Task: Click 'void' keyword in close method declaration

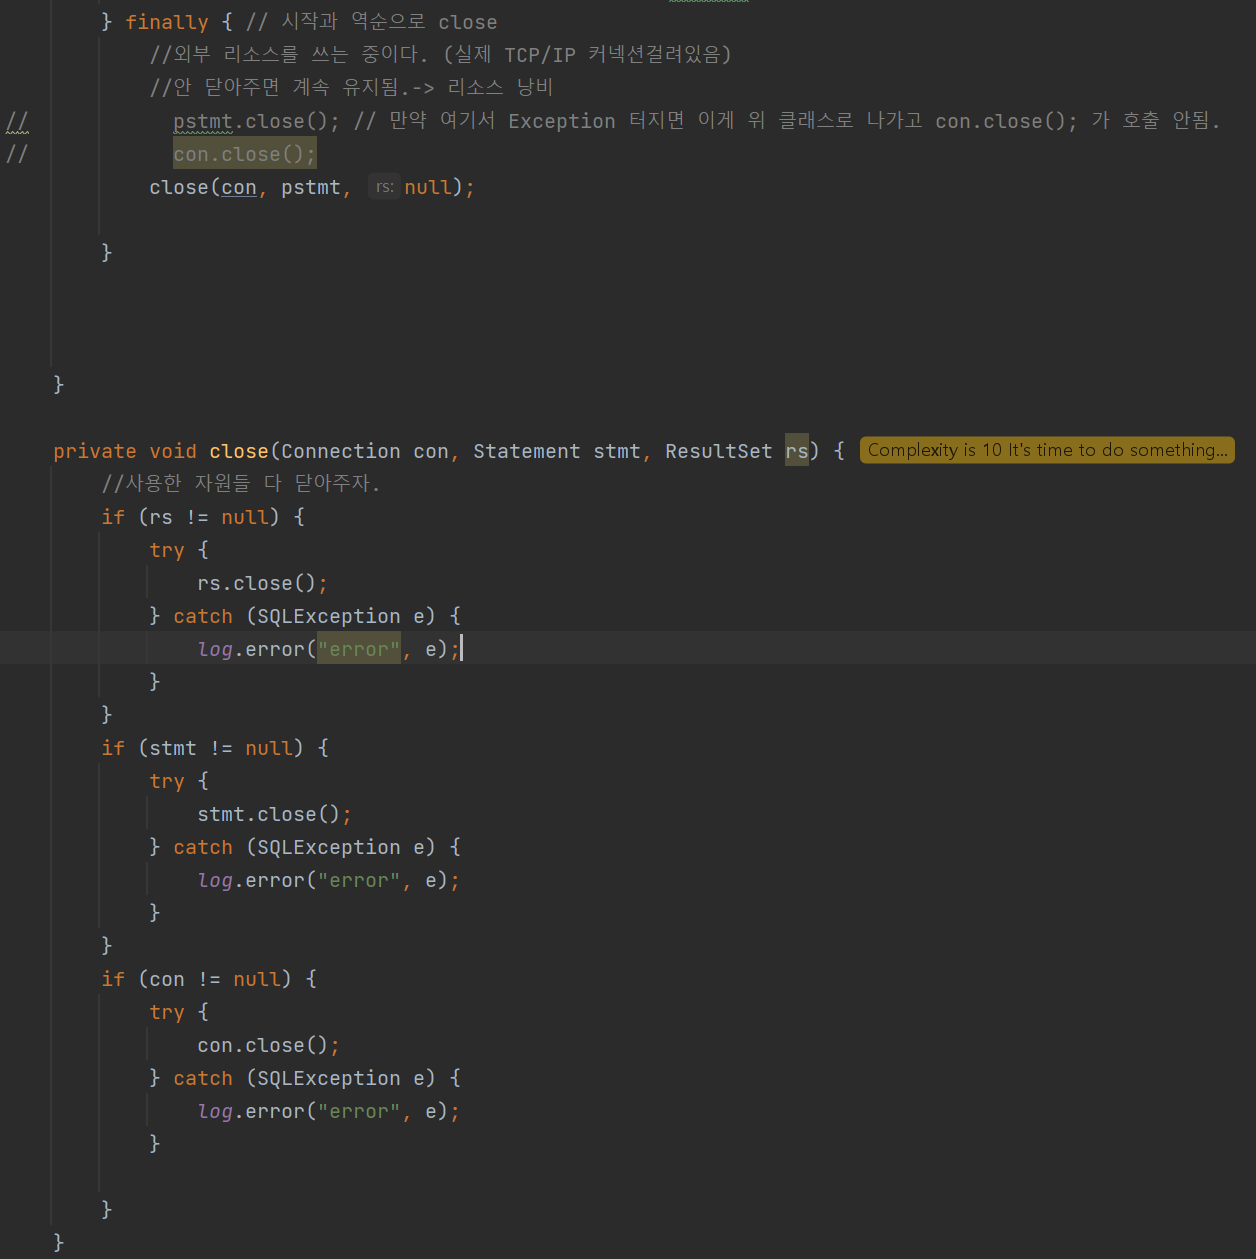Action: [173, 451]
